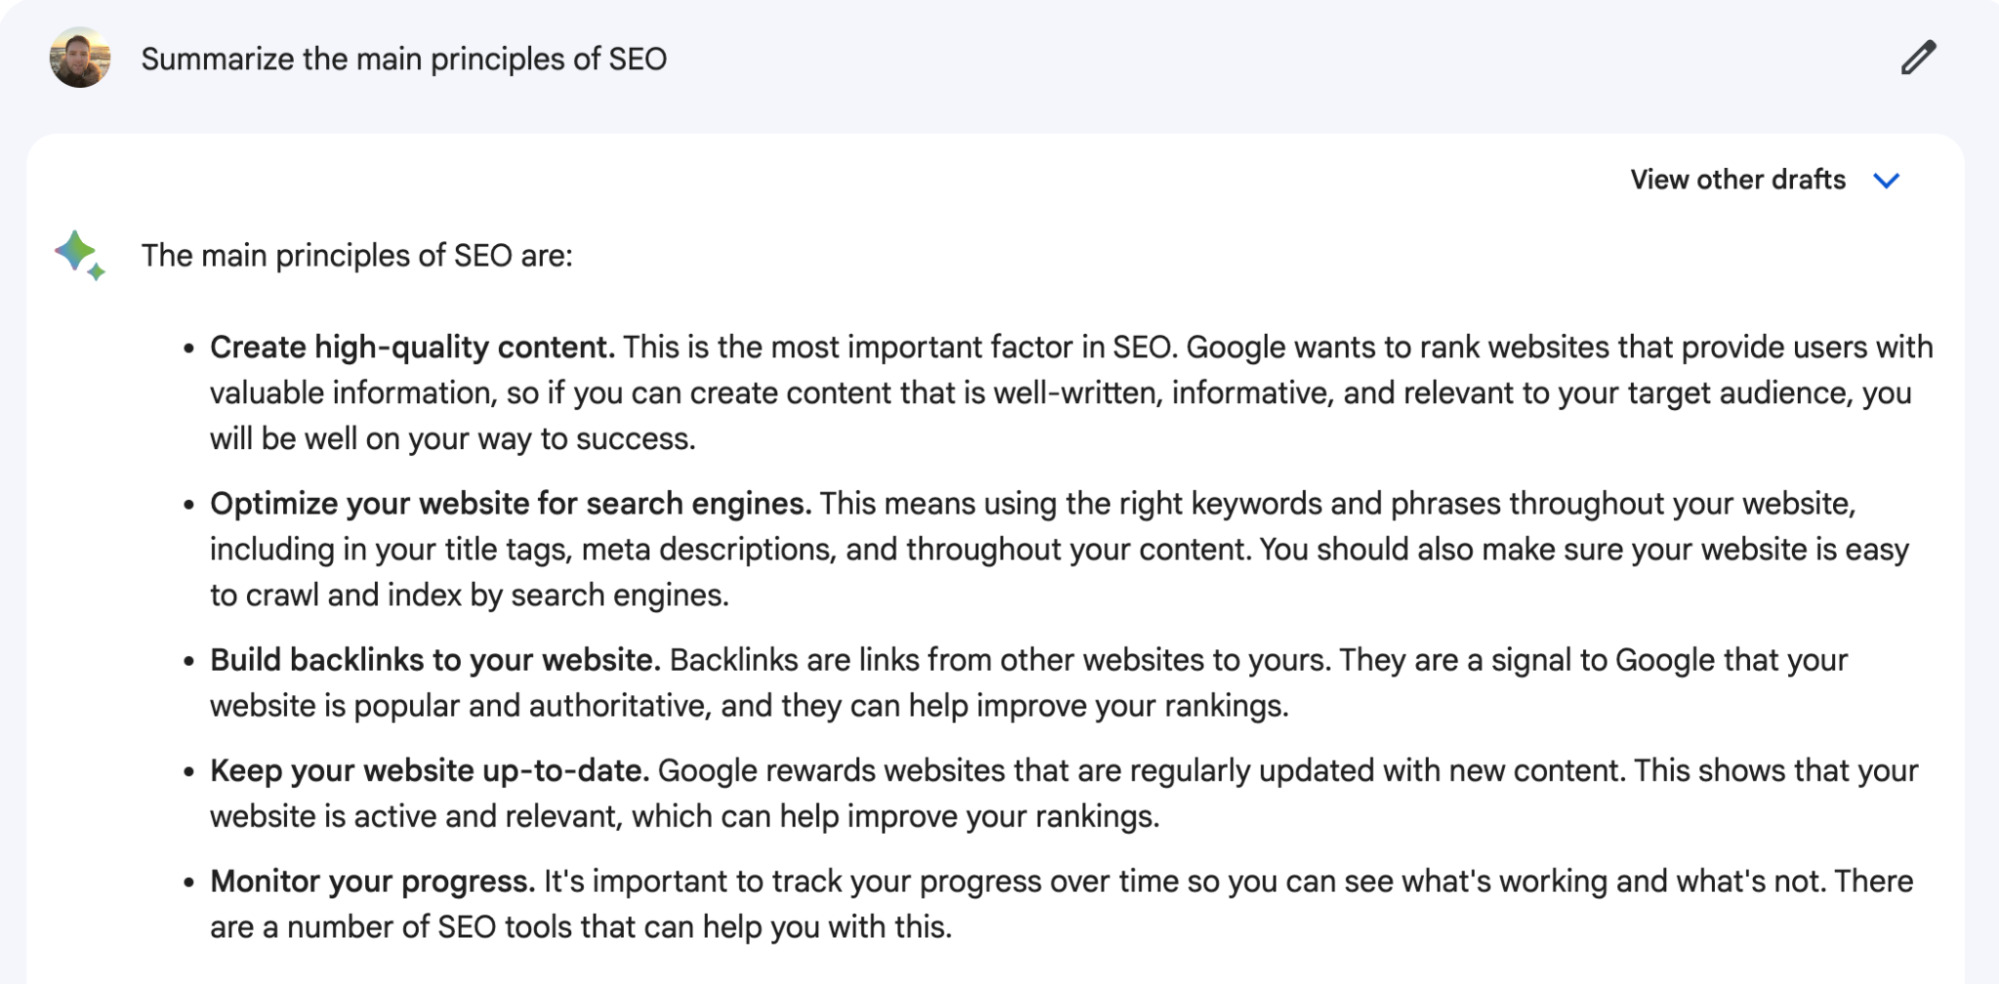
Task: Click the View other drafts link
Action: tap(1738, 180)
